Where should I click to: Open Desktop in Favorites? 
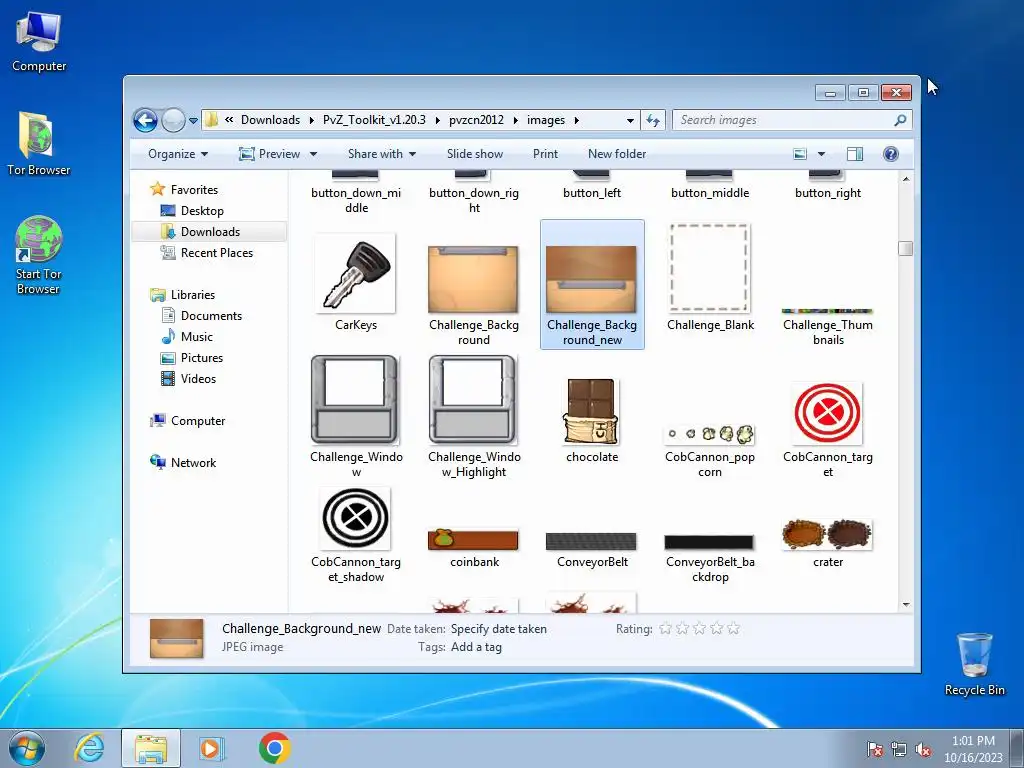[202, 211]
